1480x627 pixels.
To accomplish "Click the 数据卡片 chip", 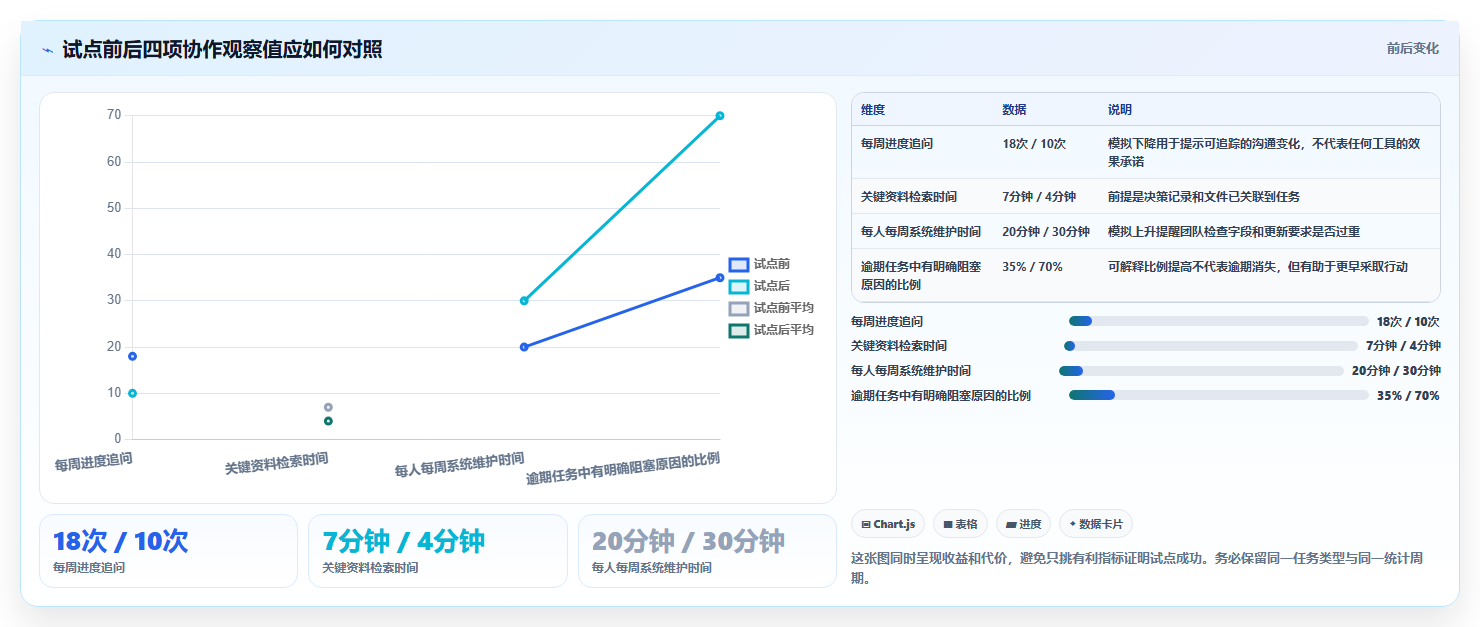I will point(1095,524).
